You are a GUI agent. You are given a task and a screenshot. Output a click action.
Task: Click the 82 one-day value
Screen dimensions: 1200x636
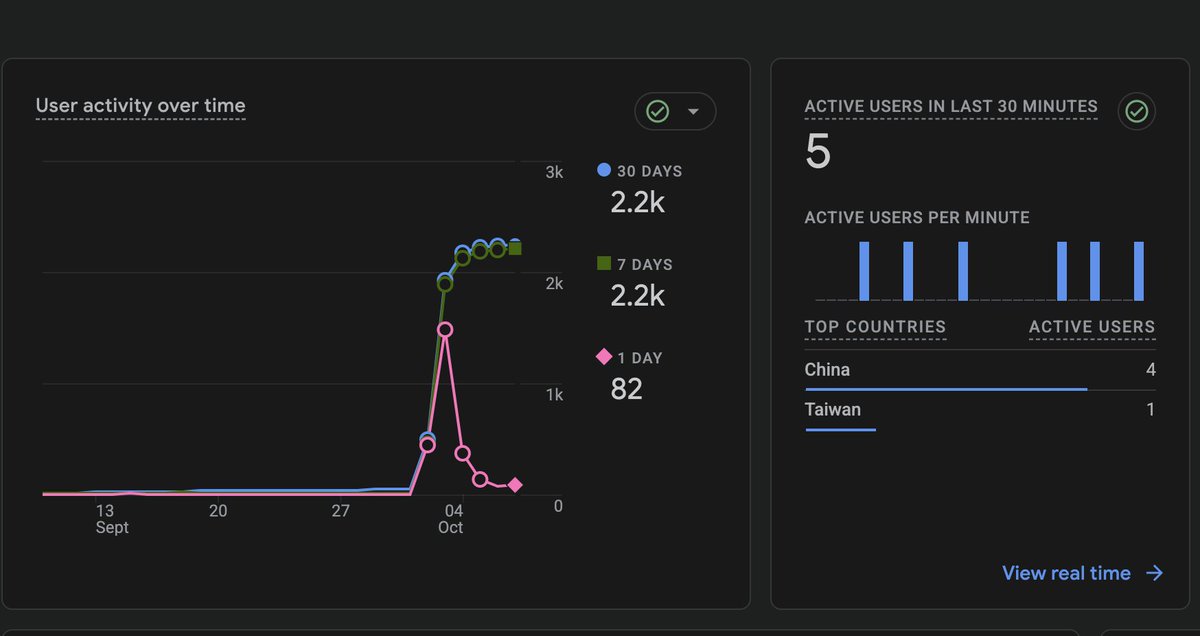626,389
